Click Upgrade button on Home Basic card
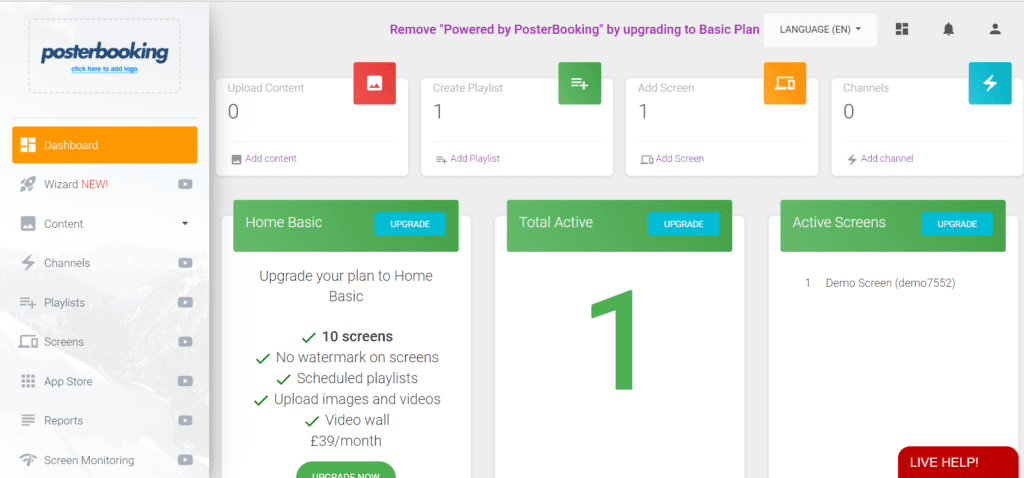This screenshot has height=478, width=1024. pyautogui.click(x=410, y=224)
